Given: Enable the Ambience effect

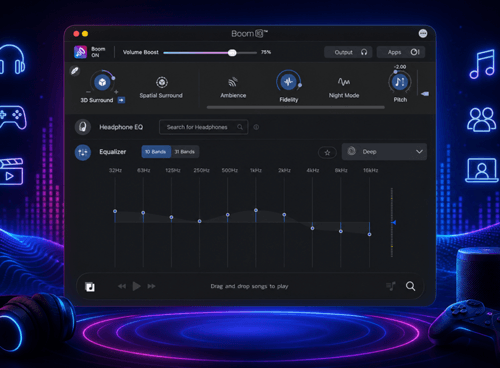Looking at the screenshot, I should [233, 82].
